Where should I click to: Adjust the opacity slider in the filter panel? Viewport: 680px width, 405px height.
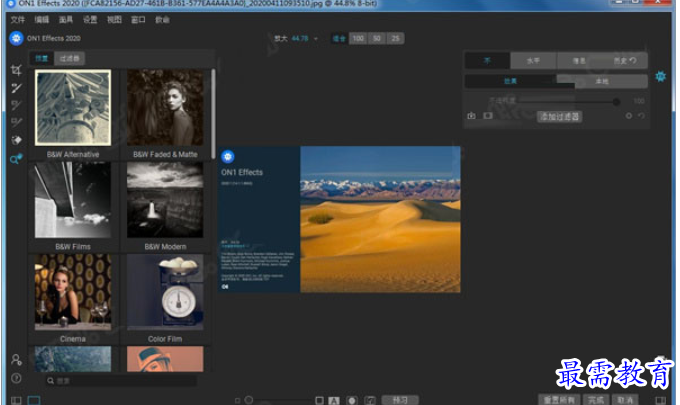pyautogui.click(x=568, y=101)
